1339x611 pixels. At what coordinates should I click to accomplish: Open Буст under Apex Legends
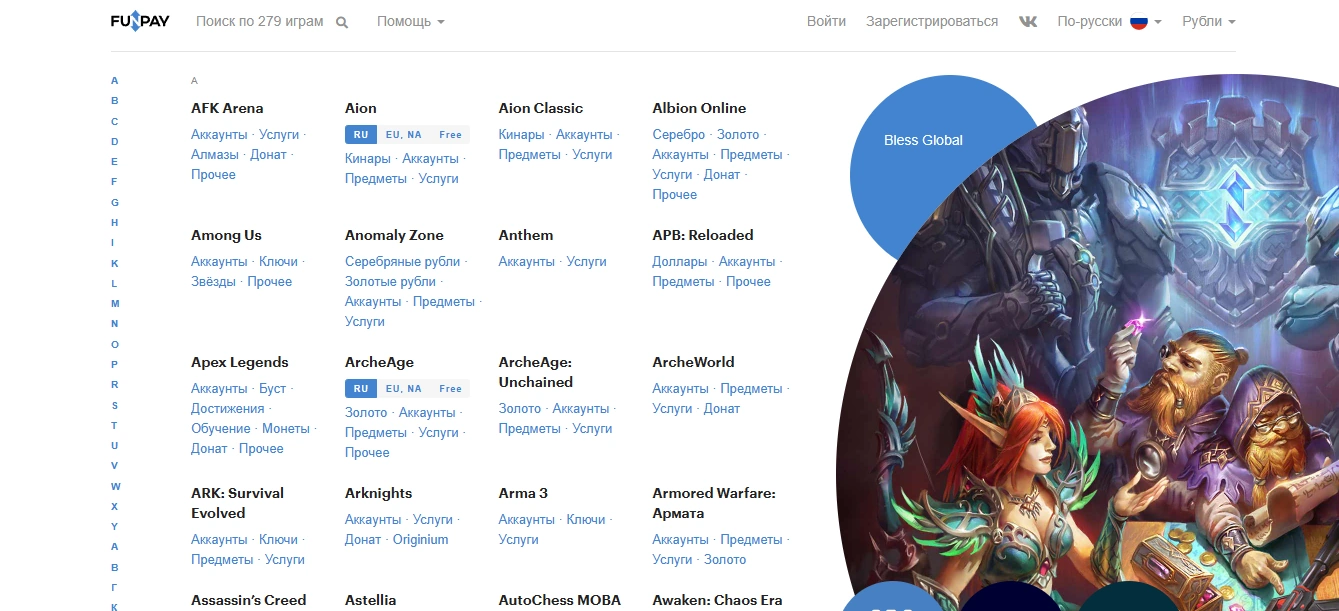273,388
